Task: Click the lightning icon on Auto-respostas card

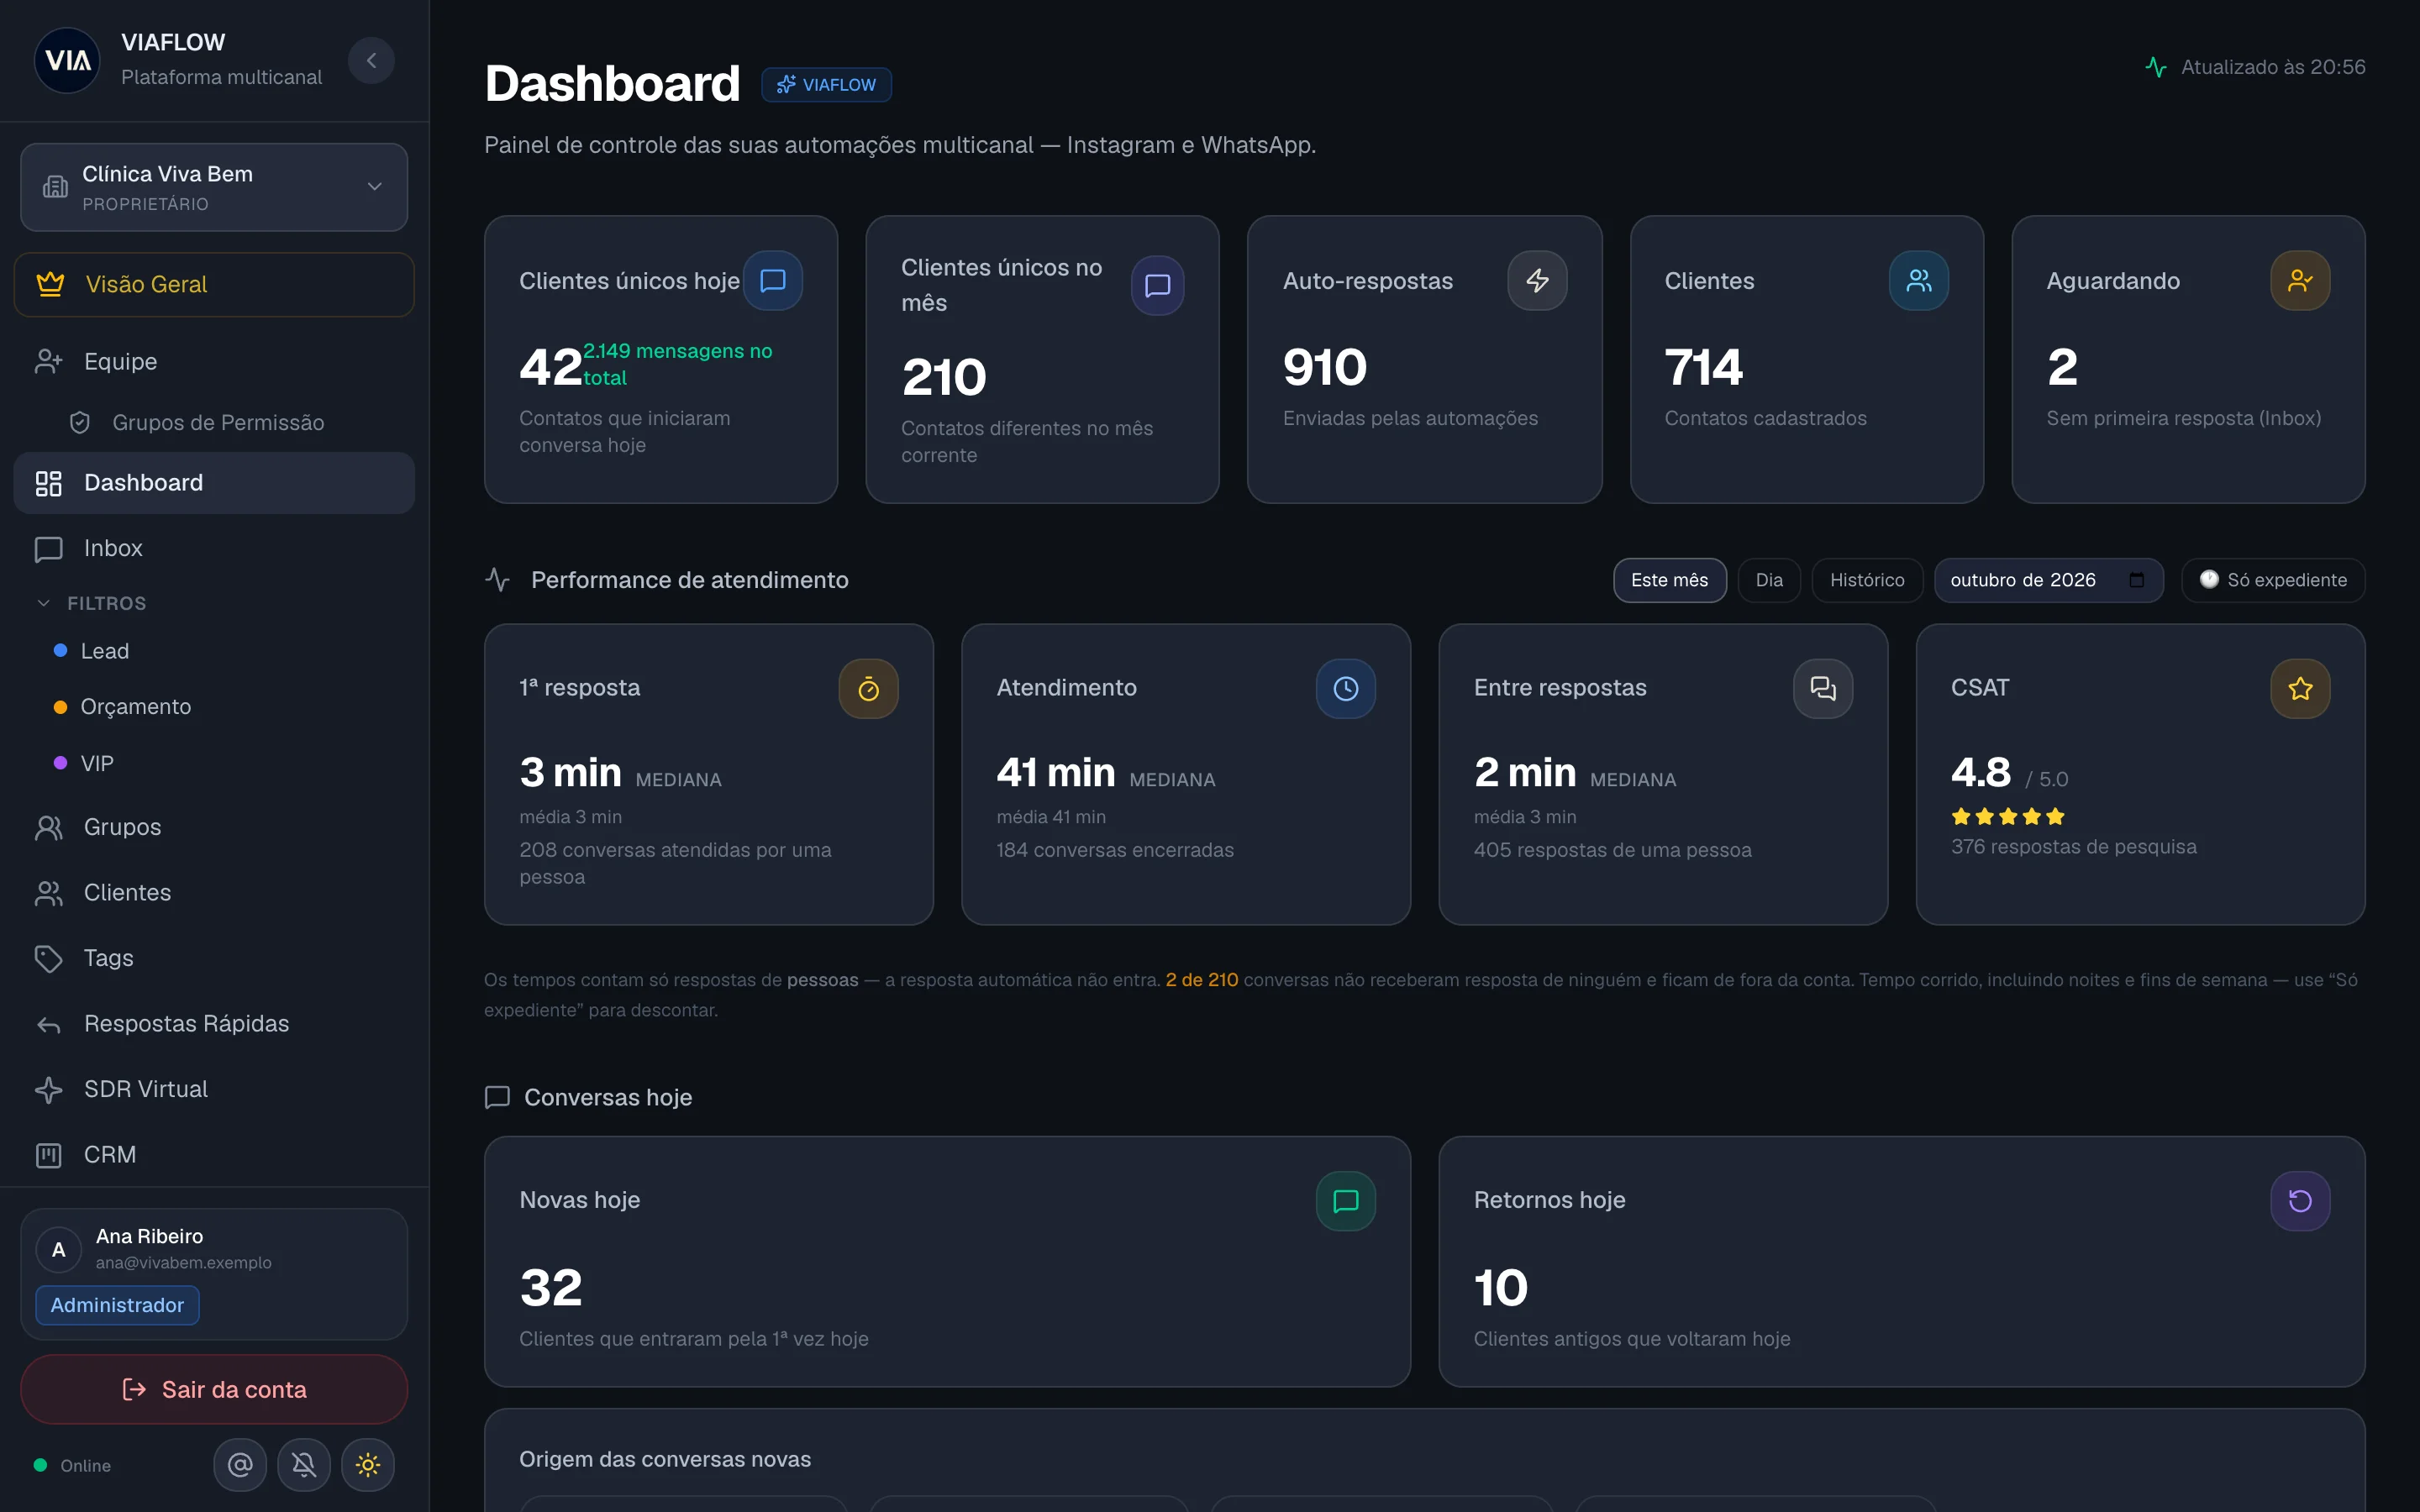Action: (x=1537, y=281)
